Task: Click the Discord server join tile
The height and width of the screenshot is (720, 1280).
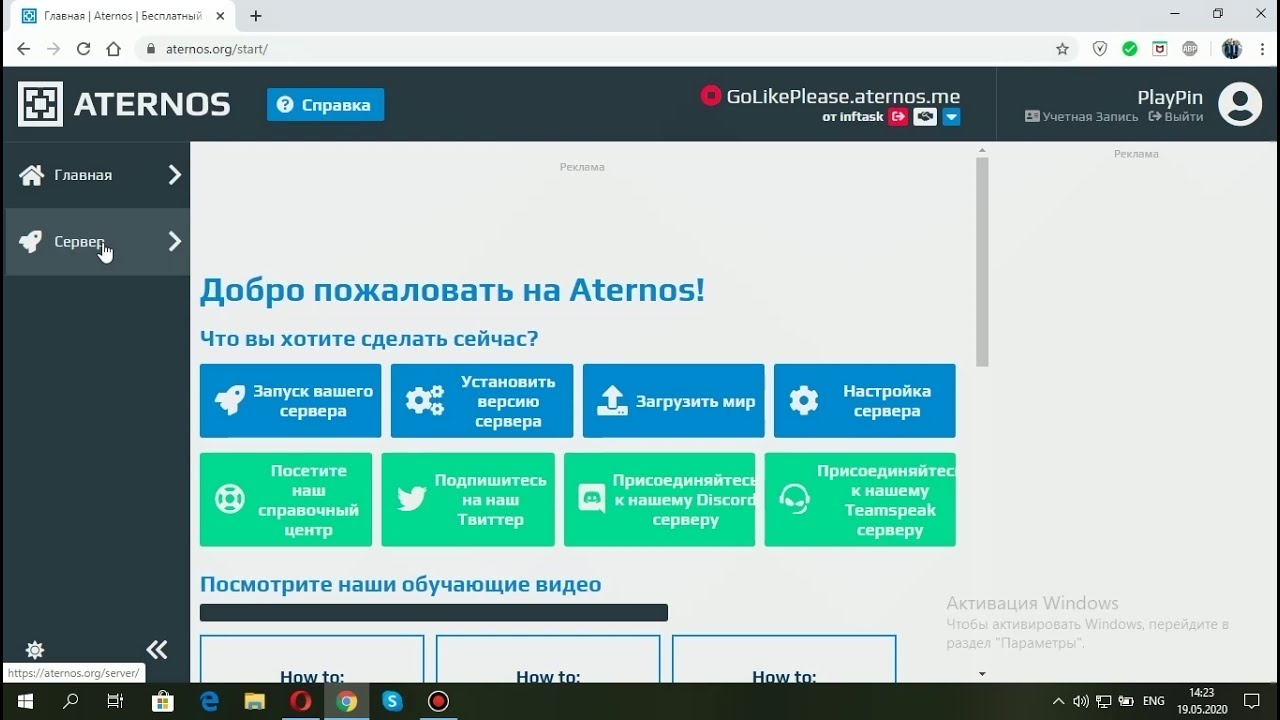Action: (x=659, y=500)
